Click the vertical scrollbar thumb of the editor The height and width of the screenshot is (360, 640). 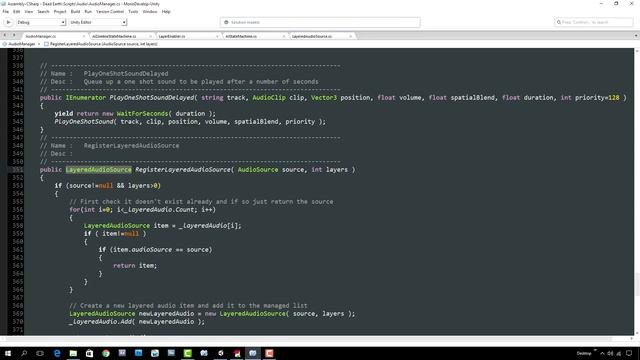point(637,283)
